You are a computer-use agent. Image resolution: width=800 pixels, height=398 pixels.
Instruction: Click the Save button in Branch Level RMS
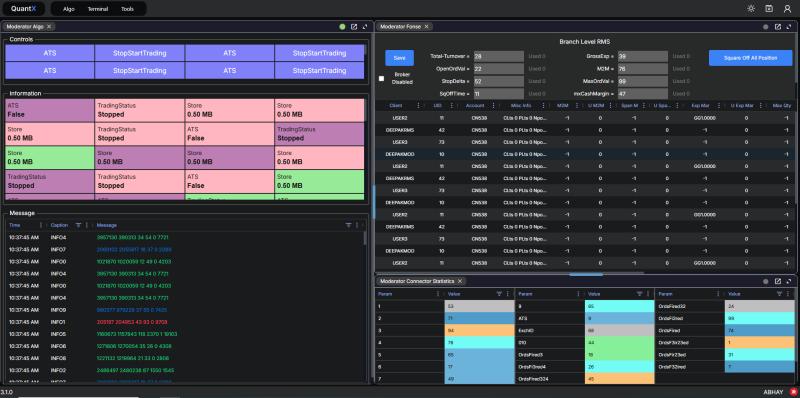pyautogui.click(x=399, y=58)
